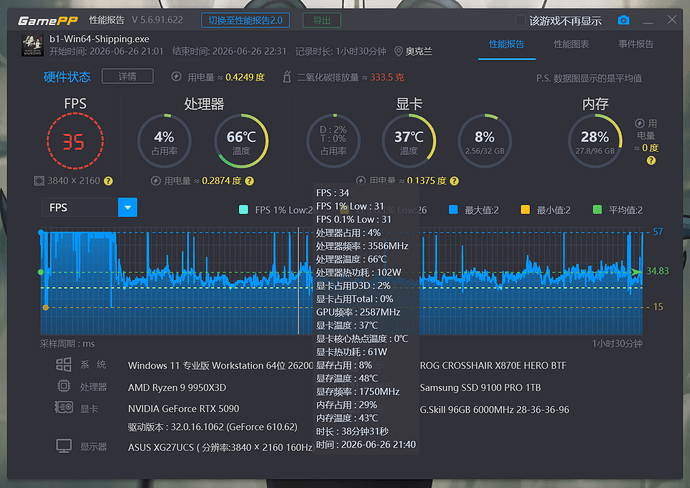
Task: Click the system Windows-grid icon beside 系统
Action: pos(63,364)
